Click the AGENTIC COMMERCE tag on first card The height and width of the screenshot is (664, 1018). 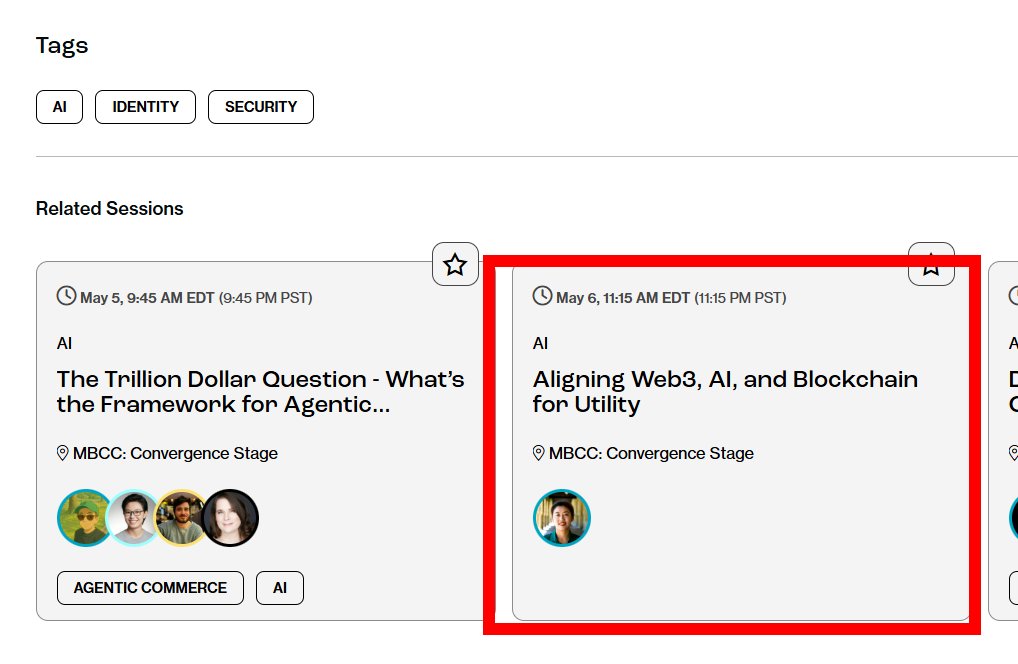click(x=150, y=588)
